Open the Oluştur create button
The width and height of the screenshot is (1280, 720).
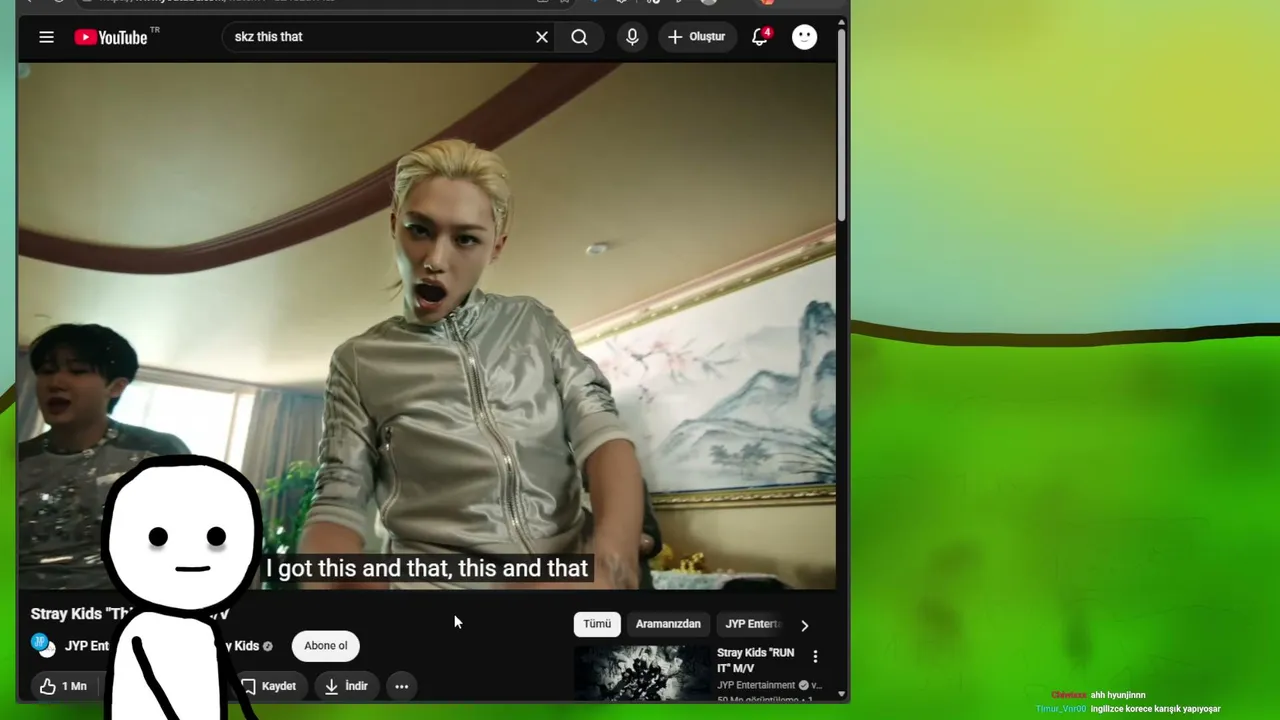click(x=697, y=37)
